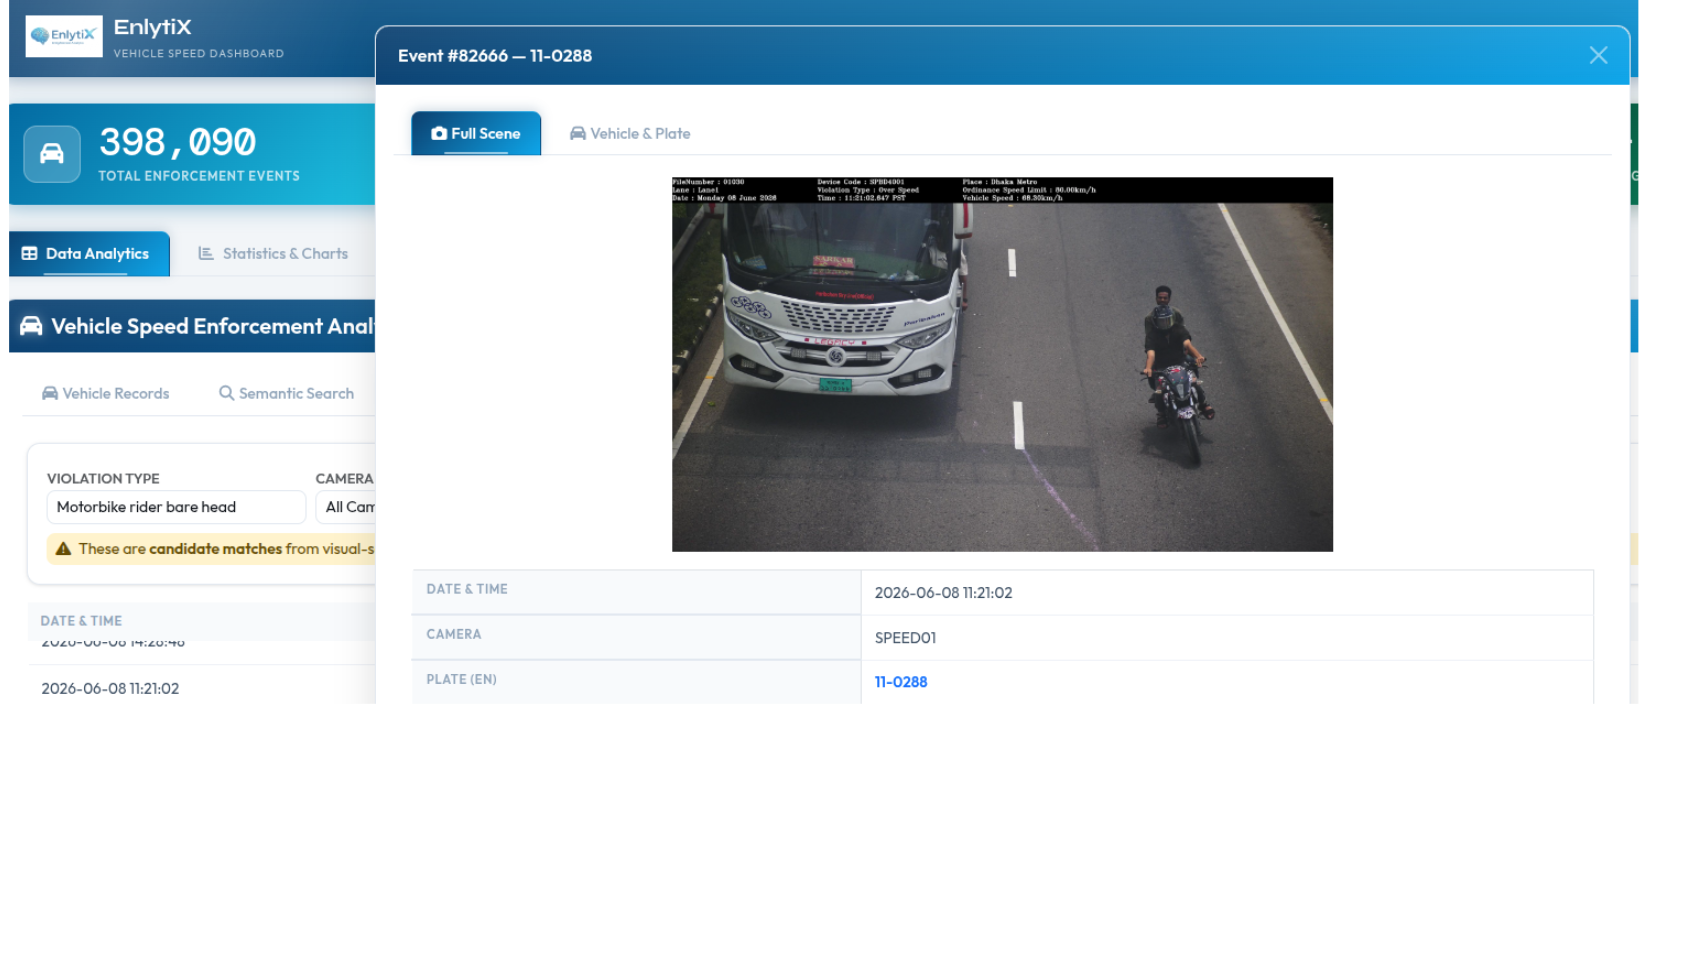Open Vehicle Records sub-tab

pyautogui.click(x=105, y=394)
